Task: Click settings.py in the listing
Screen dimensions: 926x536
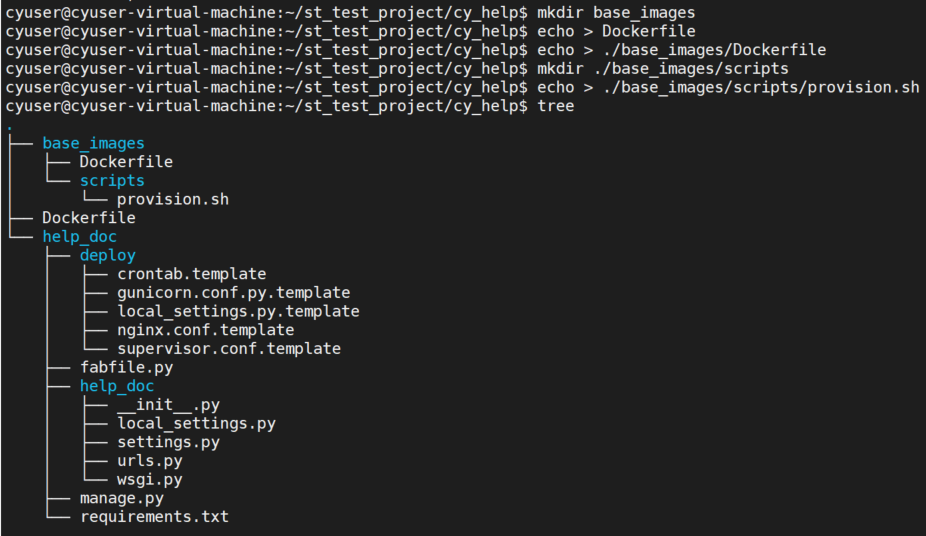Action: [168, 442]
